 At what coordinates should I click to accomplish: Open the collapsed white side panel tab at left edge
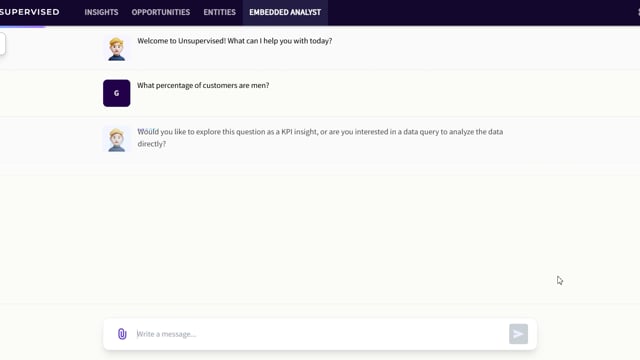coord(2,44)
